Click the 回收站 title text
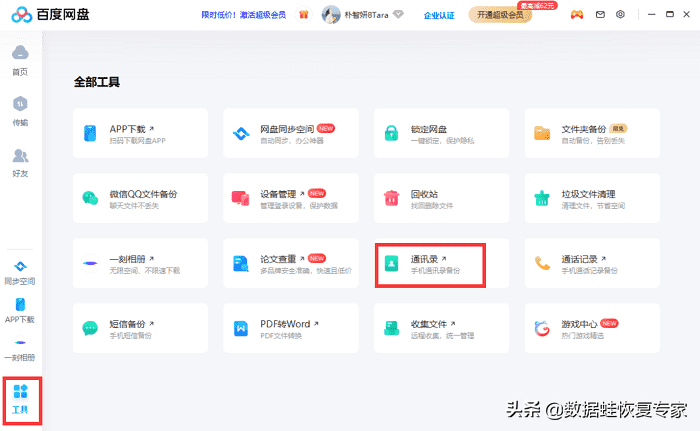This screenshot has width=700, height=431. [x=424, y=194]
